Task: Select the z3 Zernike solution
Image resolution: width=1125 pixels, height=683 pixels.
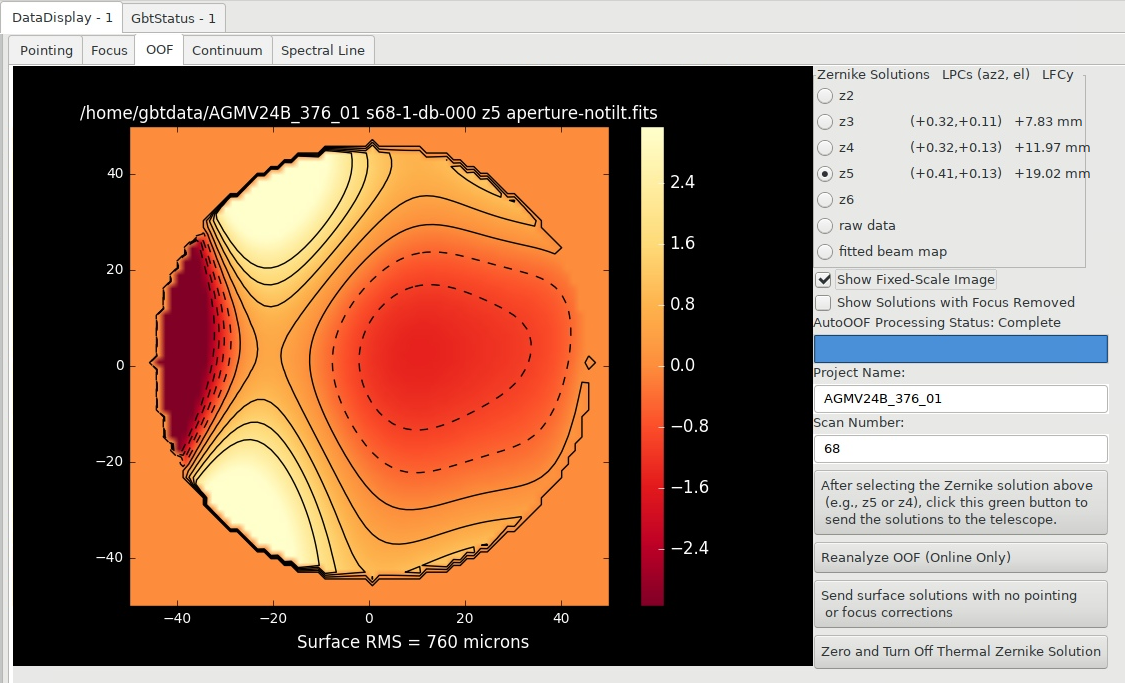Action: coord(825,122)
